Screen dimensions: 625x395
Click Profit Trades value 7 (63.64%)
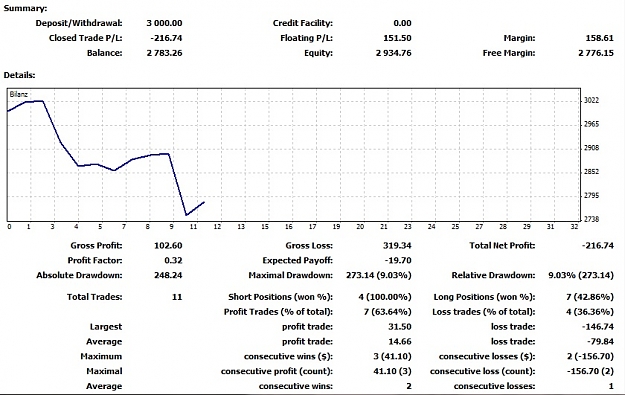point(387,312)
